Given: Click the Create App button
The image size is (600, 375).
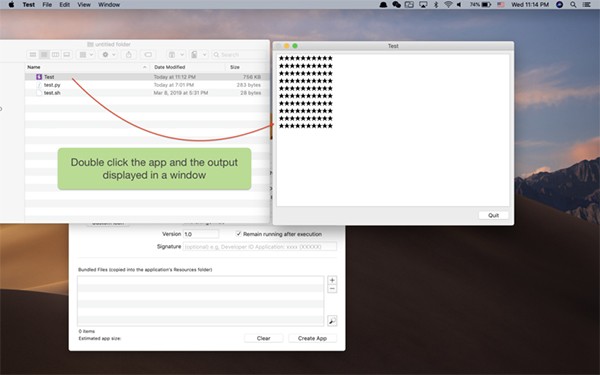Looking at the screenshot, I should coord(312,338).
